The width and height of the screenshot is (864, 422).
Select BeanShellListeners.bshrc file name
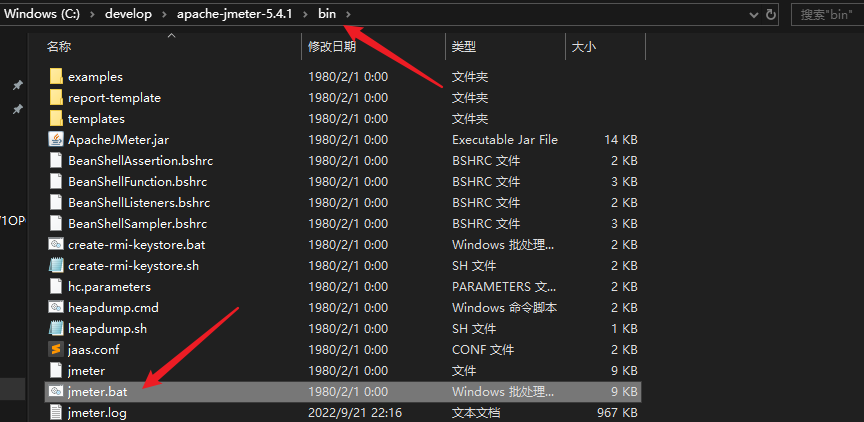[x=139, y=203]
